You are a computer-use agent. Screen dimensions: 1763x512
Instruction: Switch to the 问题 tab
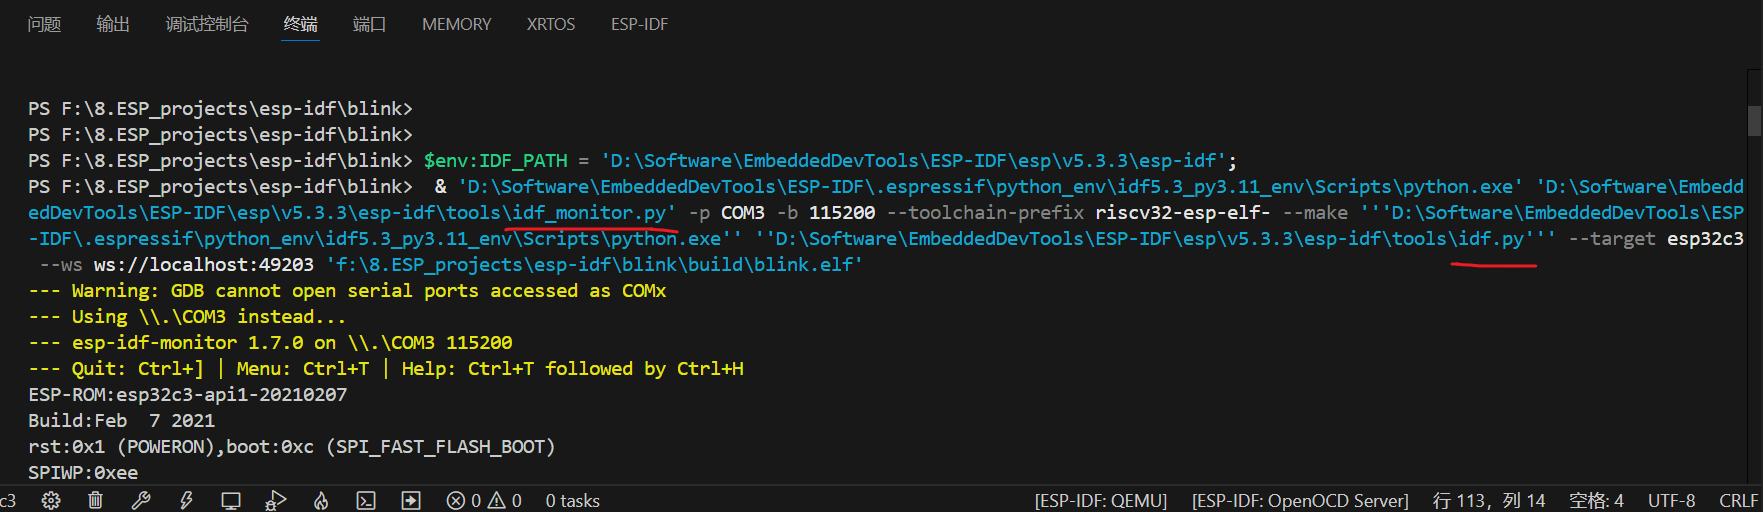[x=44, y=24]
